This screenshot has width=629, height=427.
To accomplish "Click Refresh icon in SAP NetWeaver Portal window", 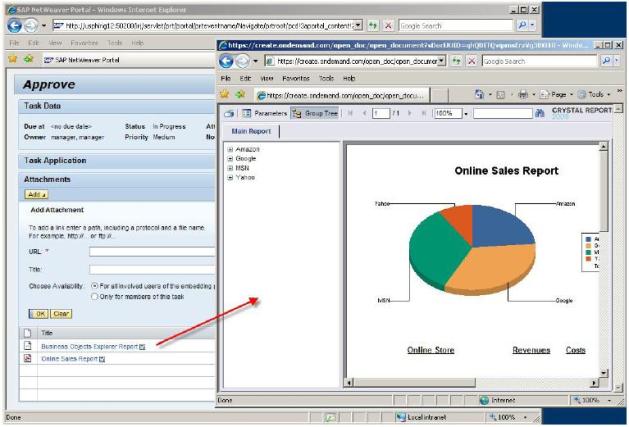I will [x=373, y=26].
